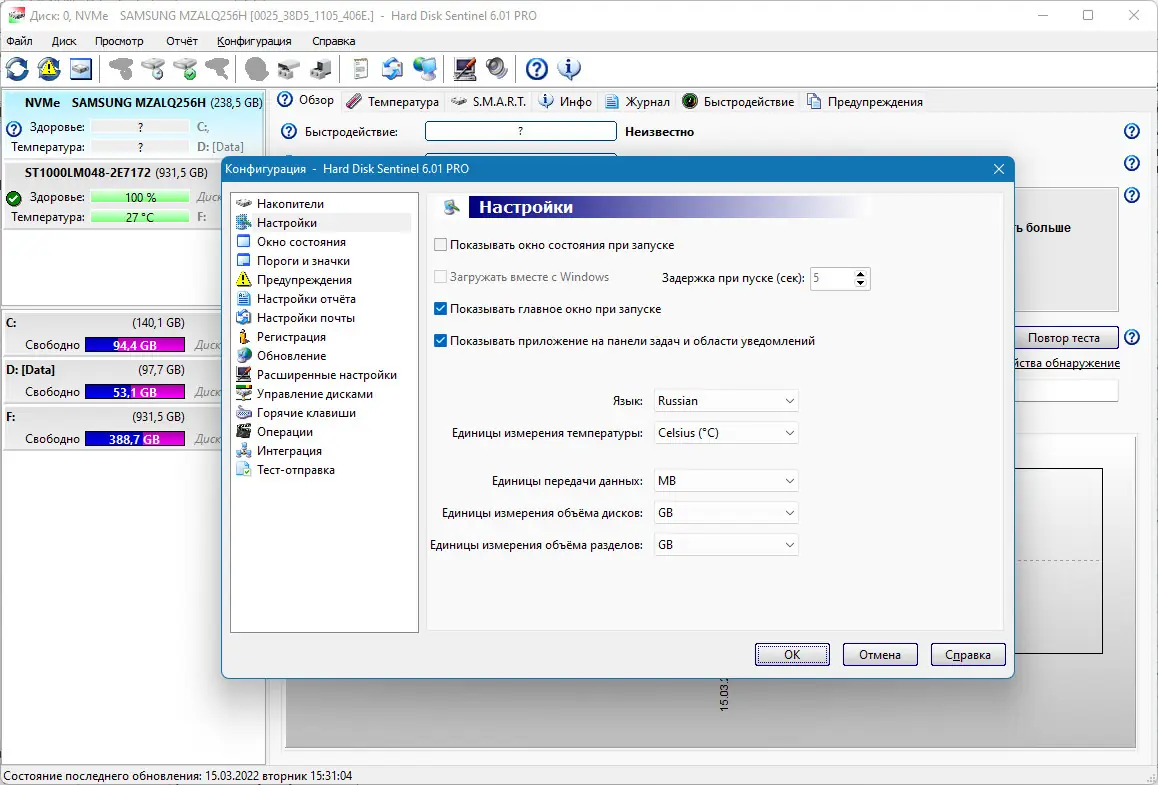The image size is (1158, 785).
Task: Uncheck Показывать главное окно при запуске
Action: [439, 307]
